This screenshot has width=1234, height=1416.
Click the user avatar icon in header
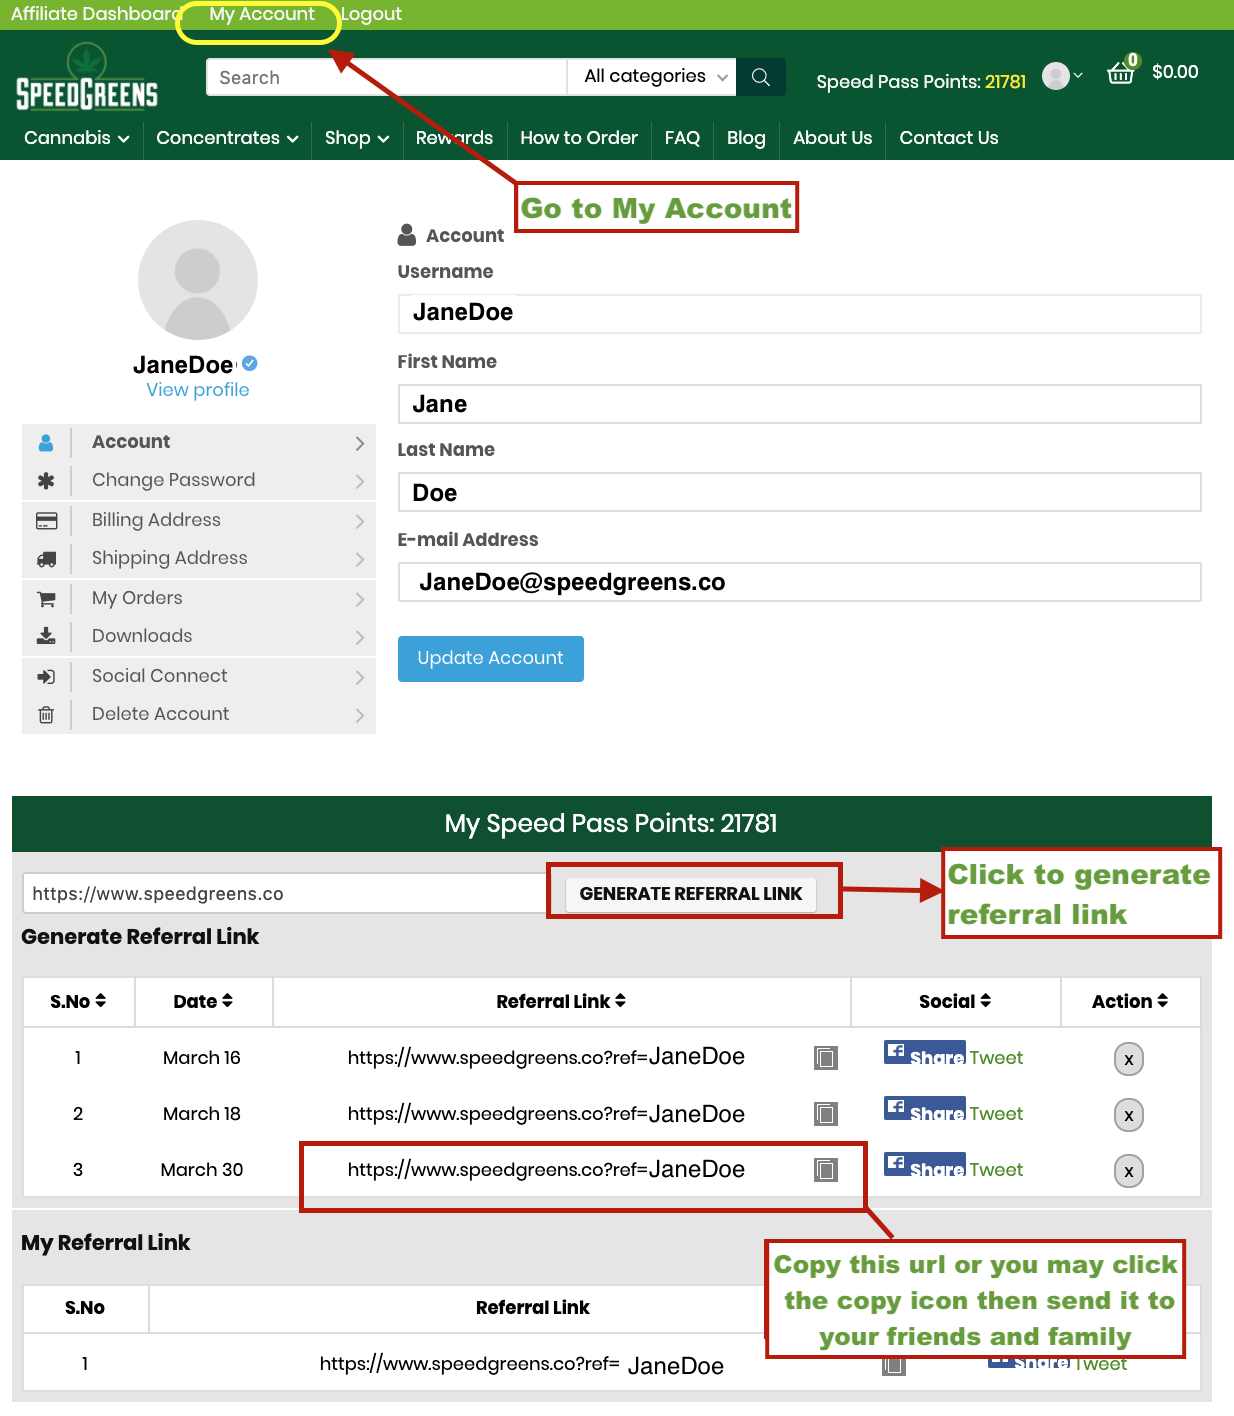1056,76
